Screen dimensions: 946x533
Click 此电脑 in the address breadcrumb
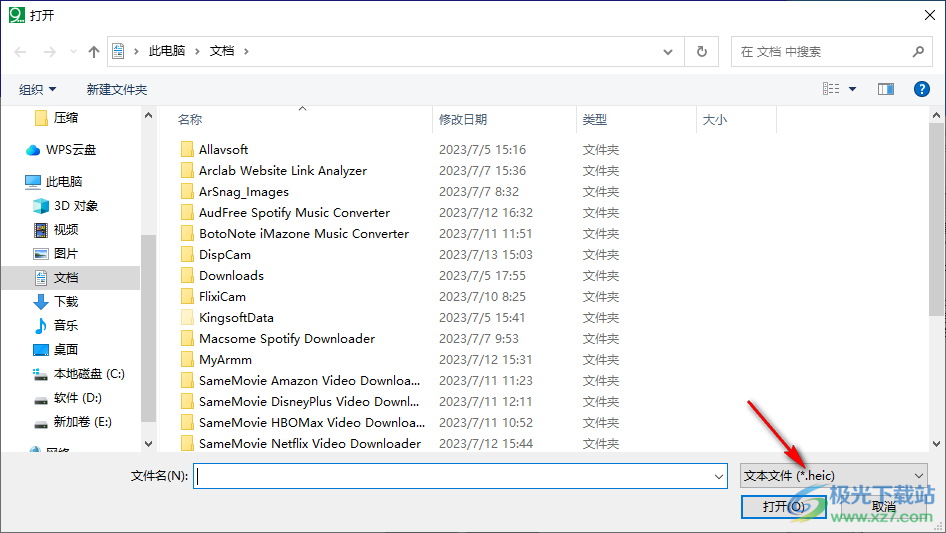[167, 51]
